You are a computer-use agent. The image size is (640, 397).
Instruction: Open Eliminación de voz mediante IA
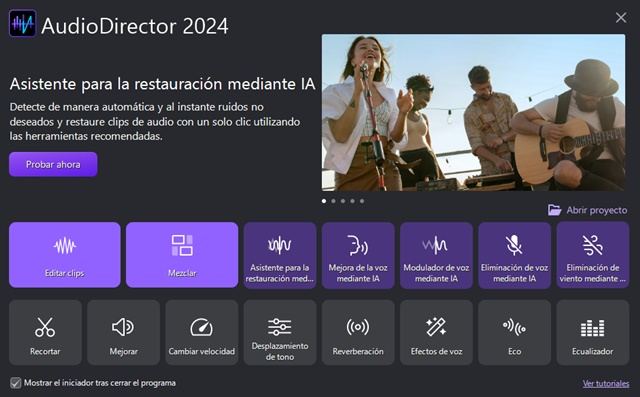click(514, 255)
